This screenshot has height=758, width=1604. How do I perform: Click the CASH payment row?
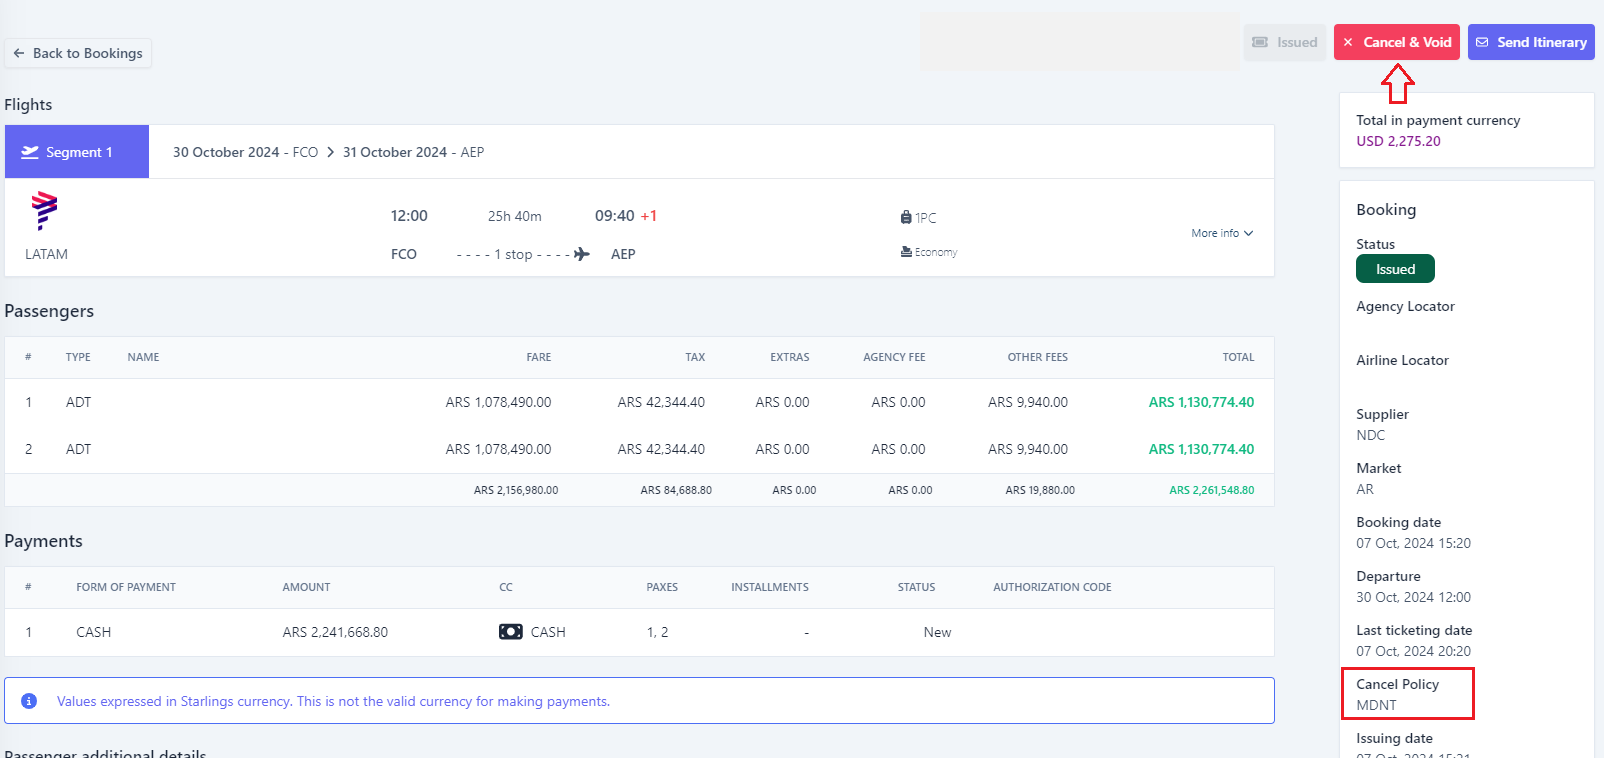click(639, 632)
